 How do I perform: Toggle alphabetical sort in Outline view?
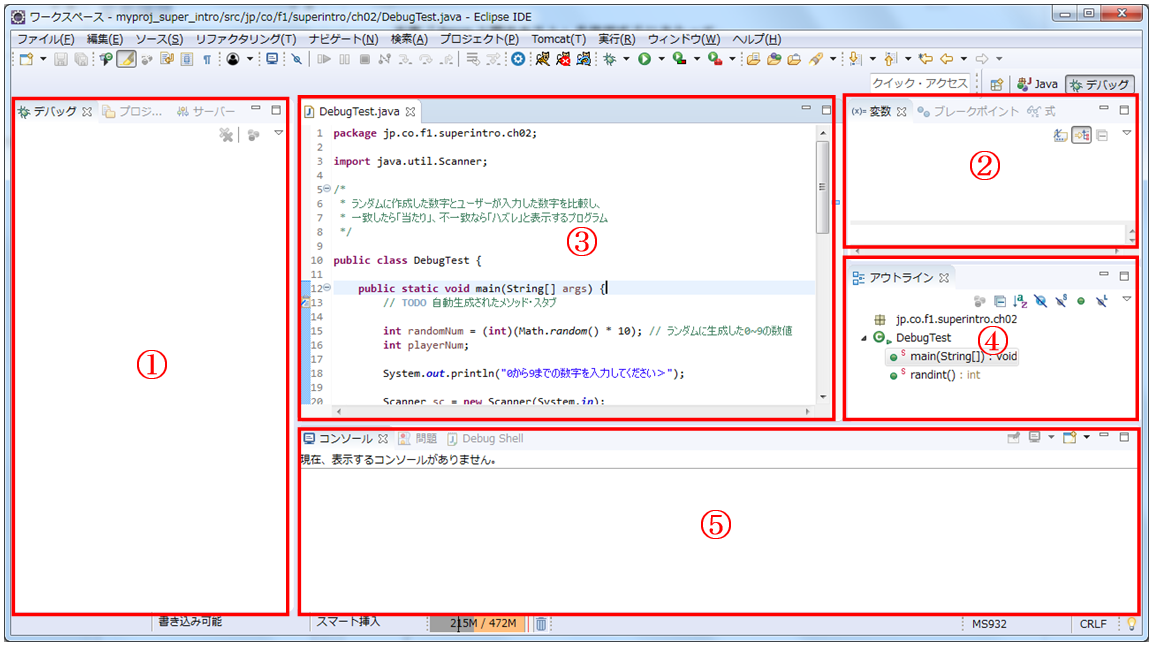pos(1020,300)
